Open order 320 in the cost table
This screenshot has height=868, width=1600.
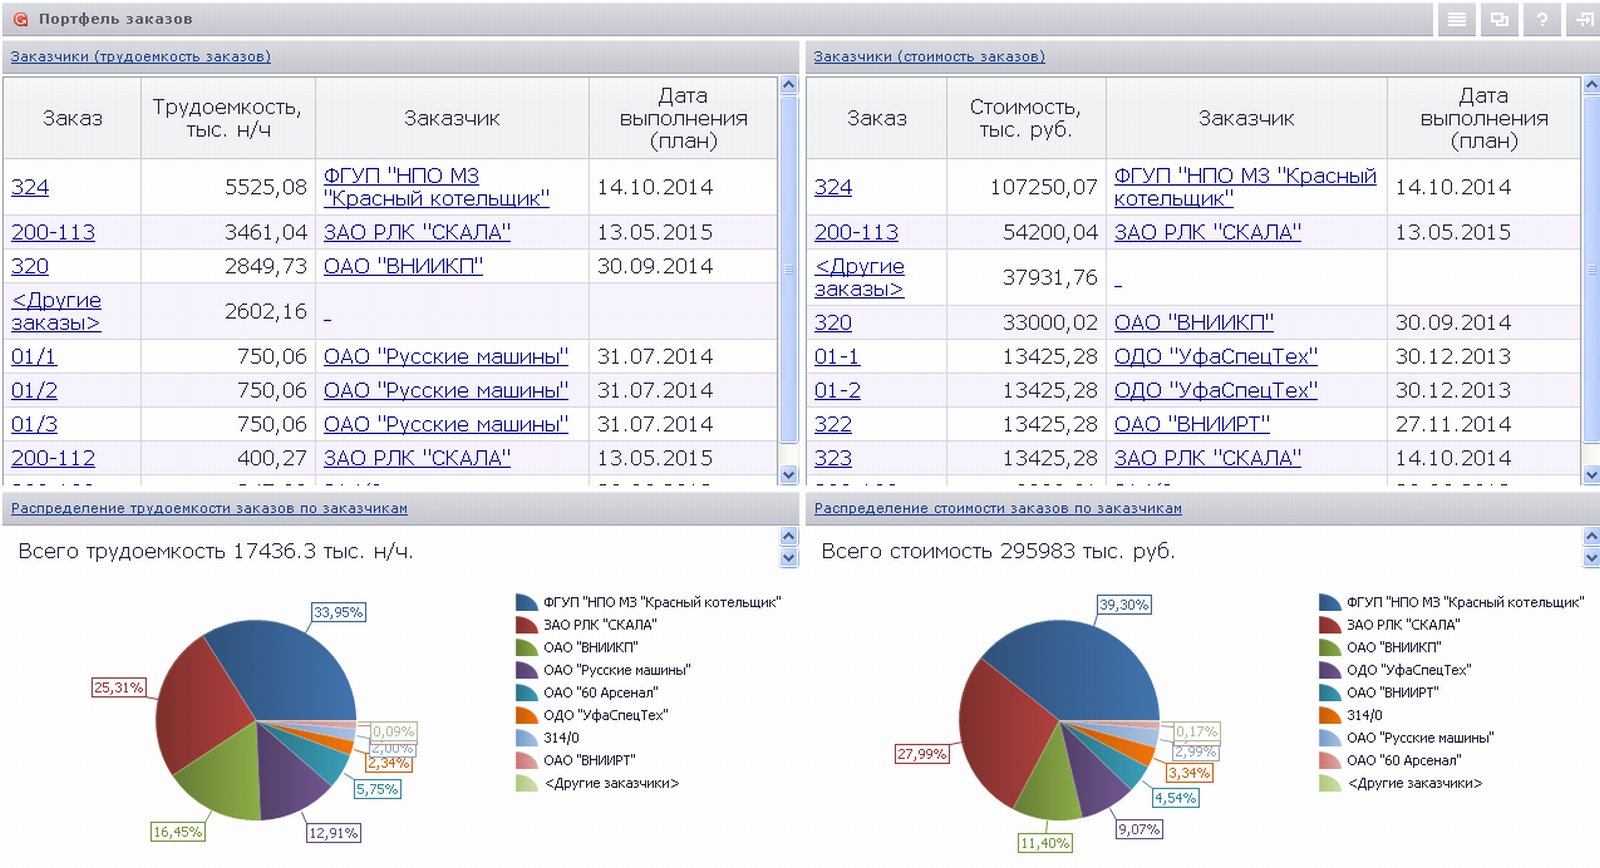pyautogui.click(x=833, y=322)
